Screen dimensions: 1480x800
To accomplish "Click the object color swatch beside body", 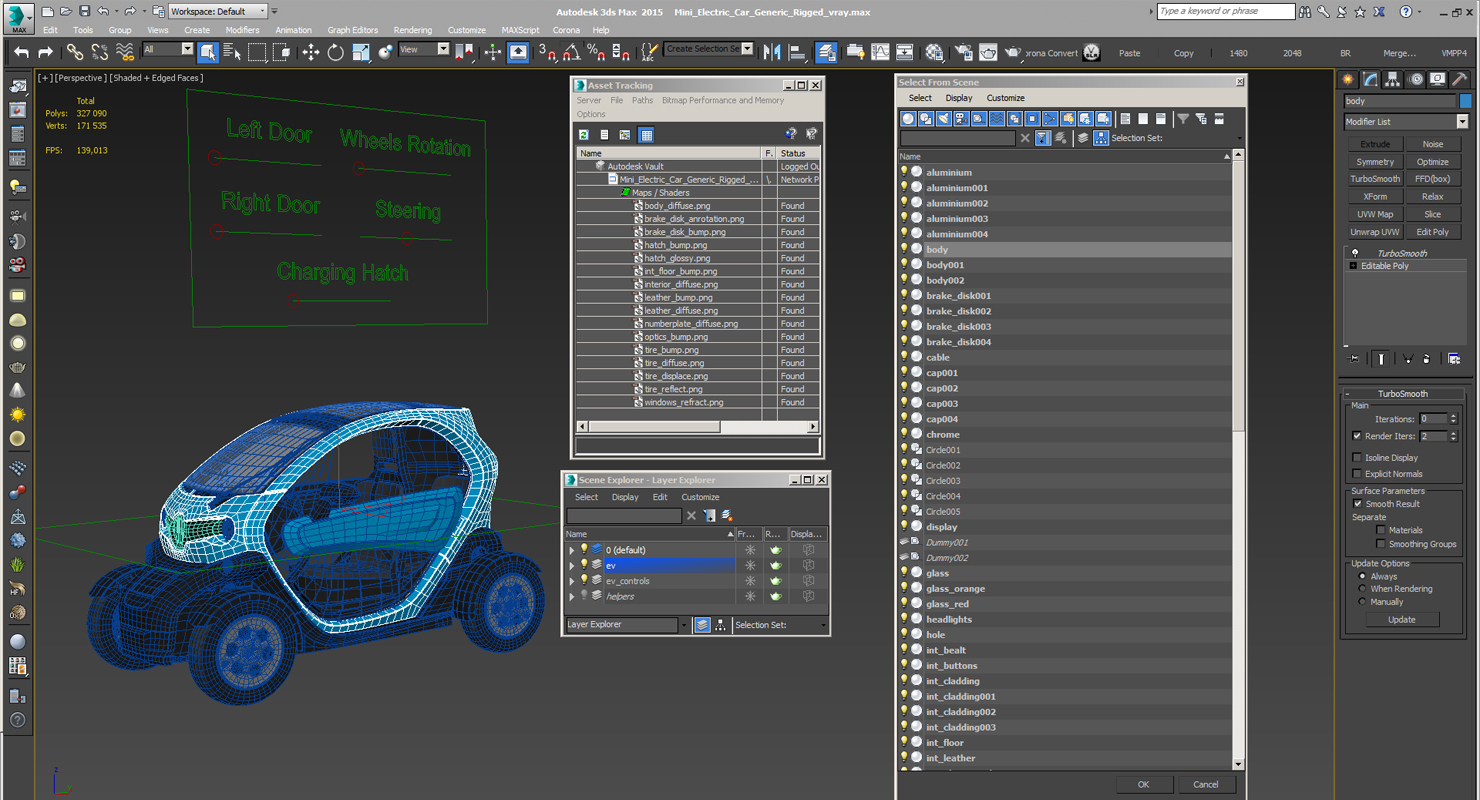I will tap(1465, 101).
